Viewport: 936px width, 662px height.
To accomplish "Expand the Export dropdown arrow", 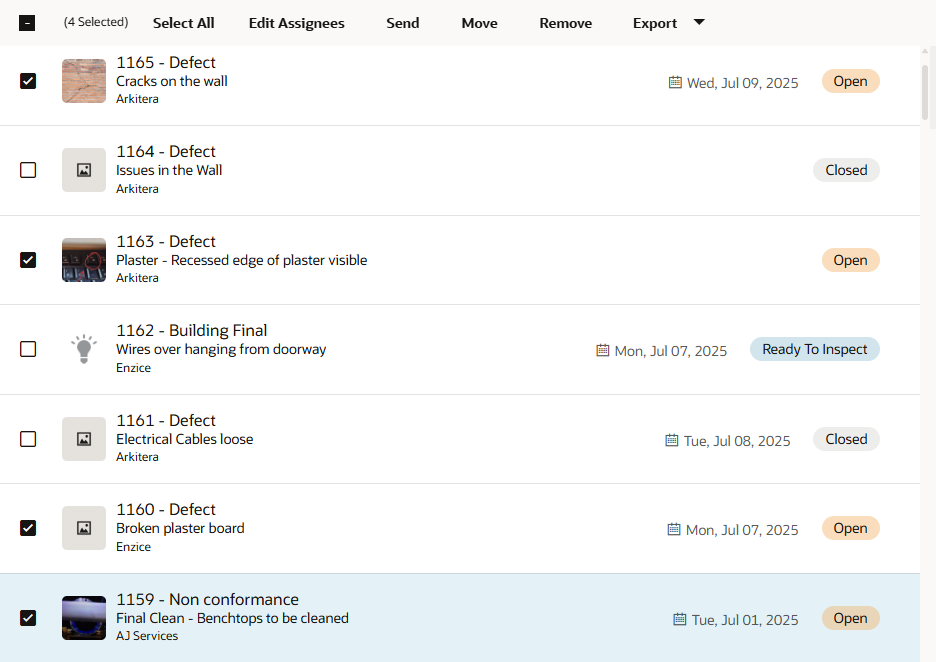I will [x=699, y=22].
